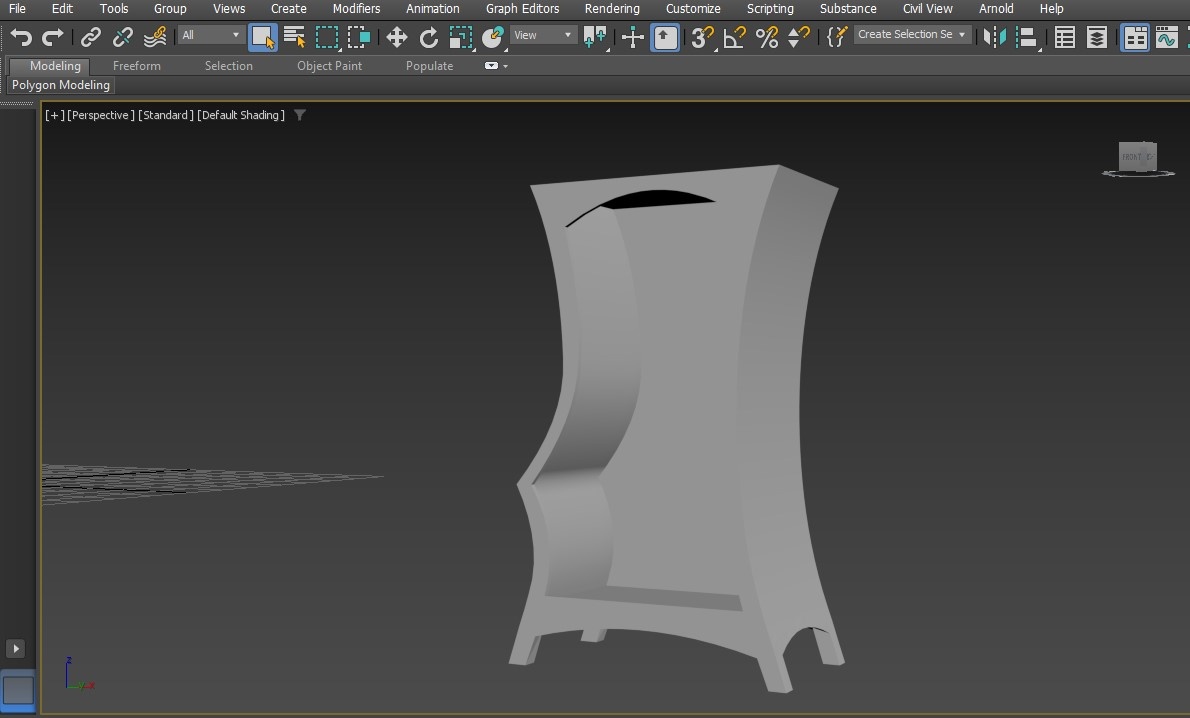Open the reference coordinate 'View' dropdown
The image size is (1190, 718).
[543, 35]
